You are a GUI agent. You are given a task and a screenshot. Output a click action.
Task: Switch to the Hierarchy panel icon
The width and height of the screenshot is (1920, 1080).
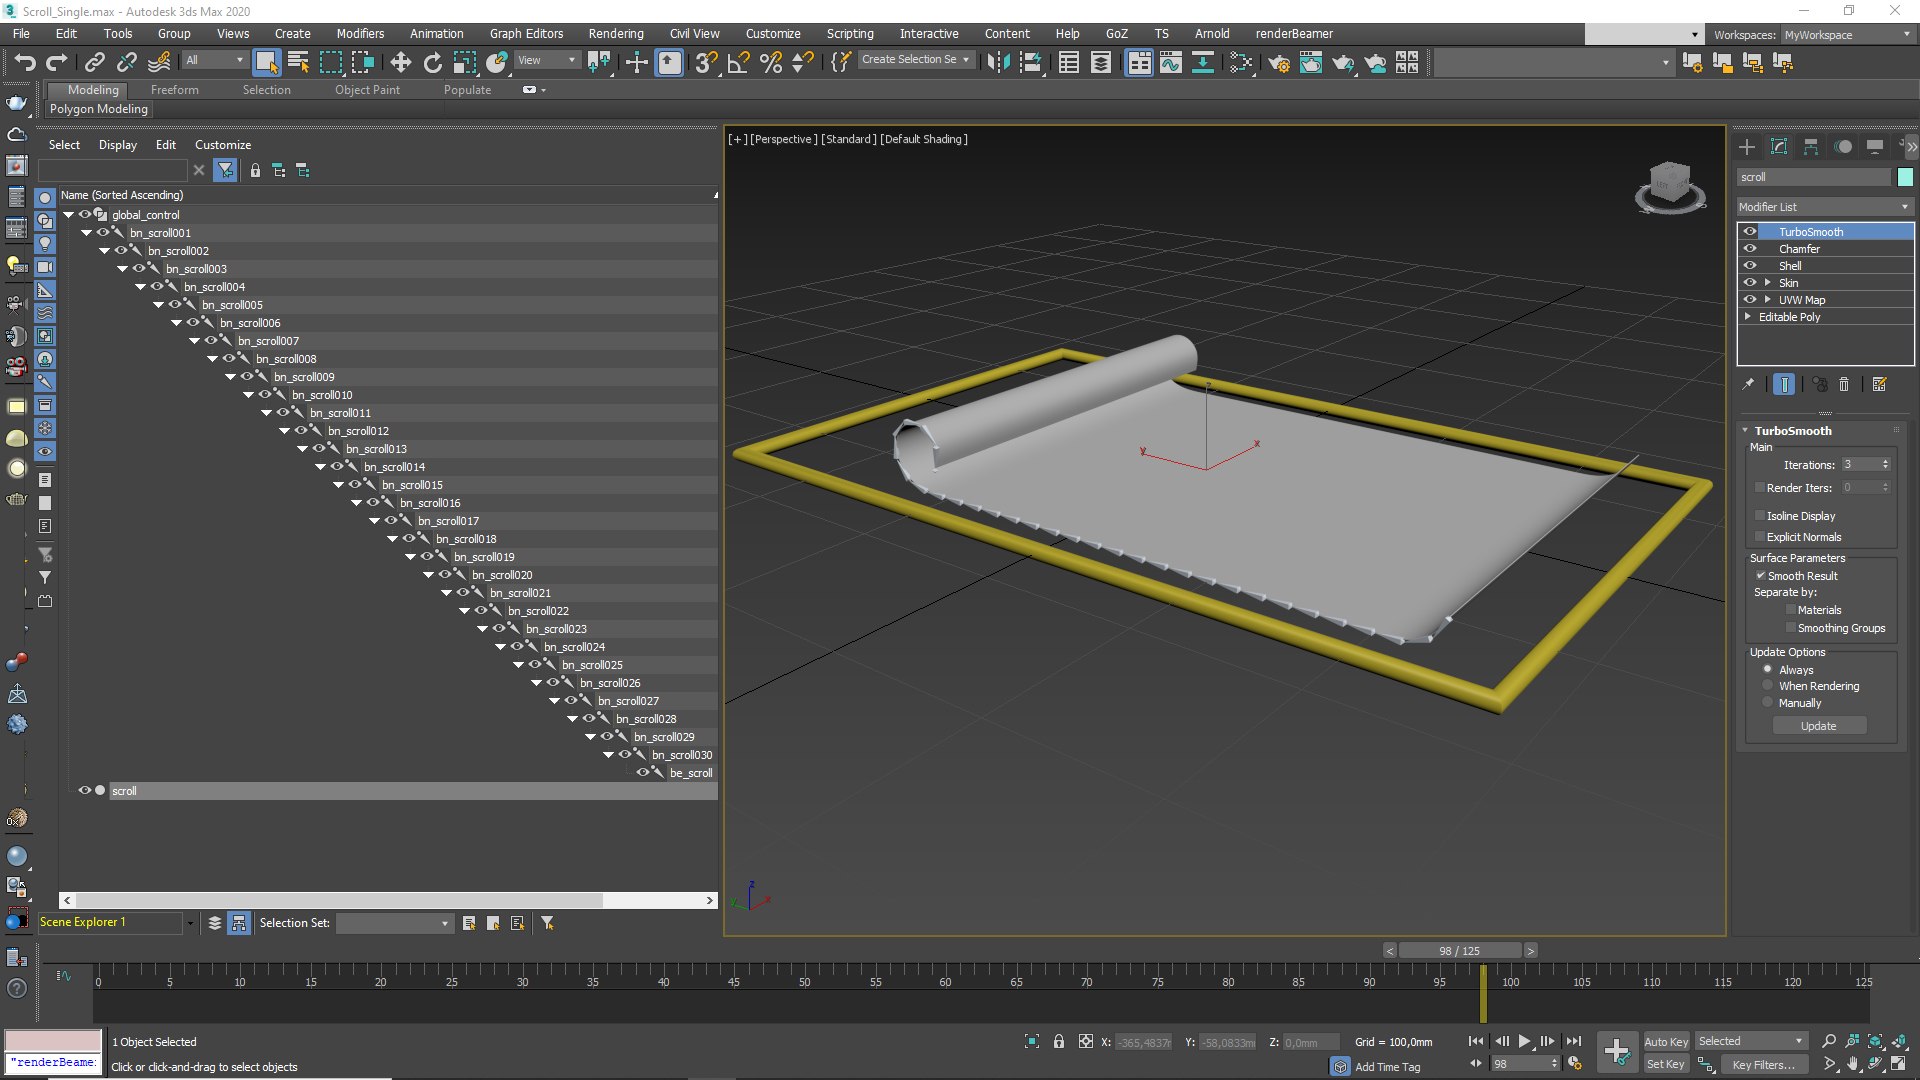point(1811,146)
